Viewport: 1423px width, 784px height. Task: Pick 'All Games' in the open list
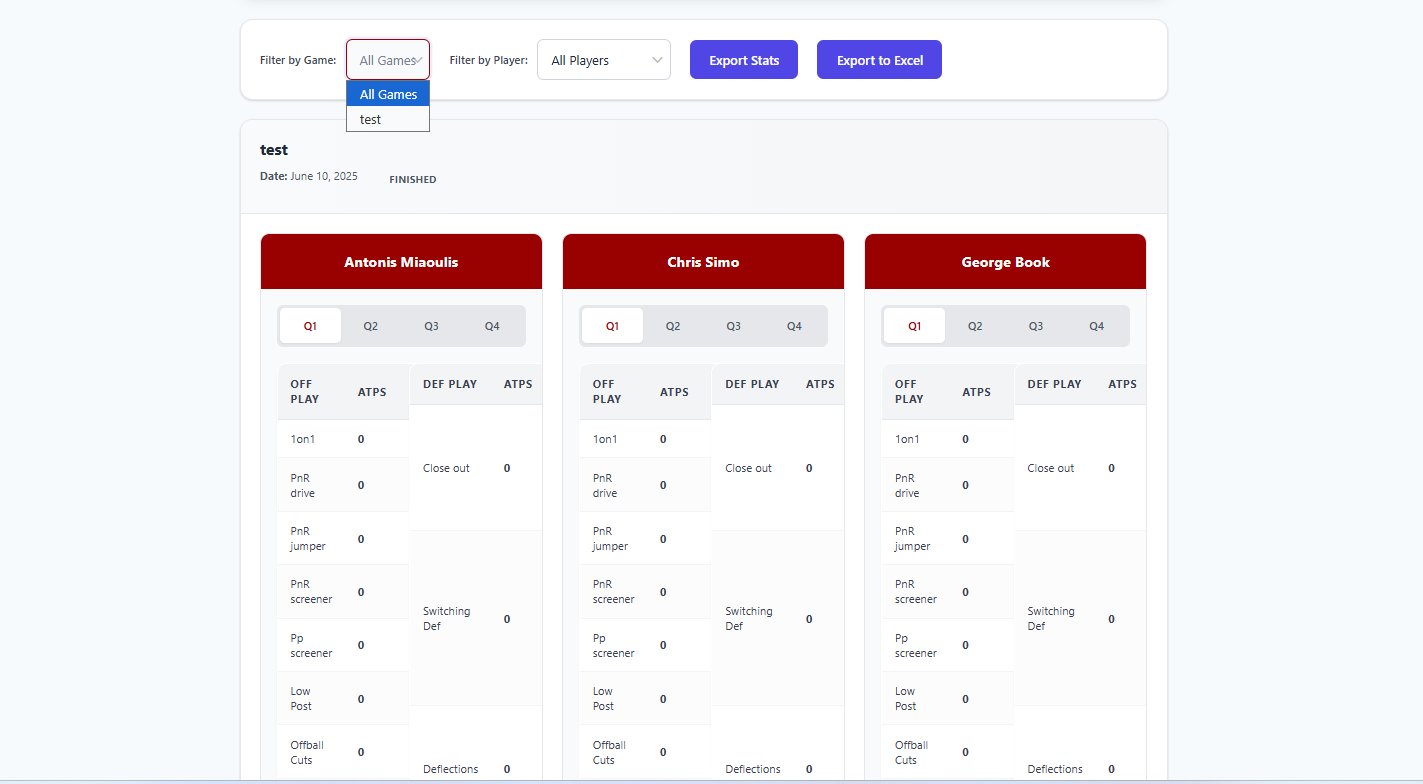point(388,94)
